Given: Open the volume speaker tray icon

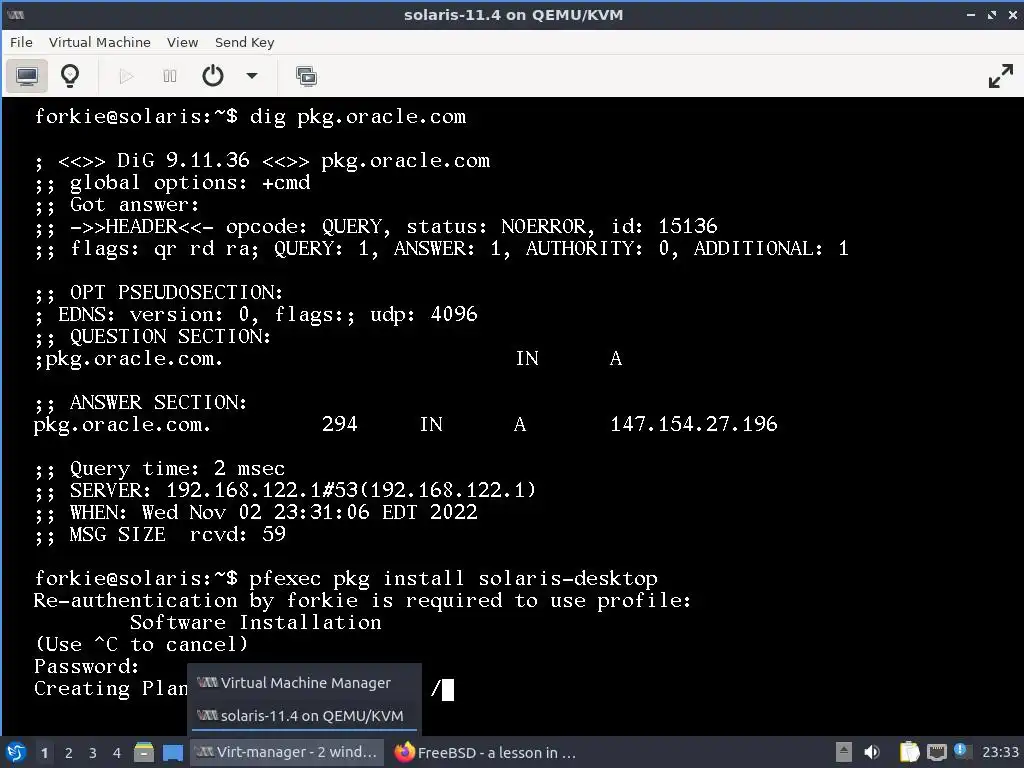Looking at the screenshot, I should pos(871,752).
